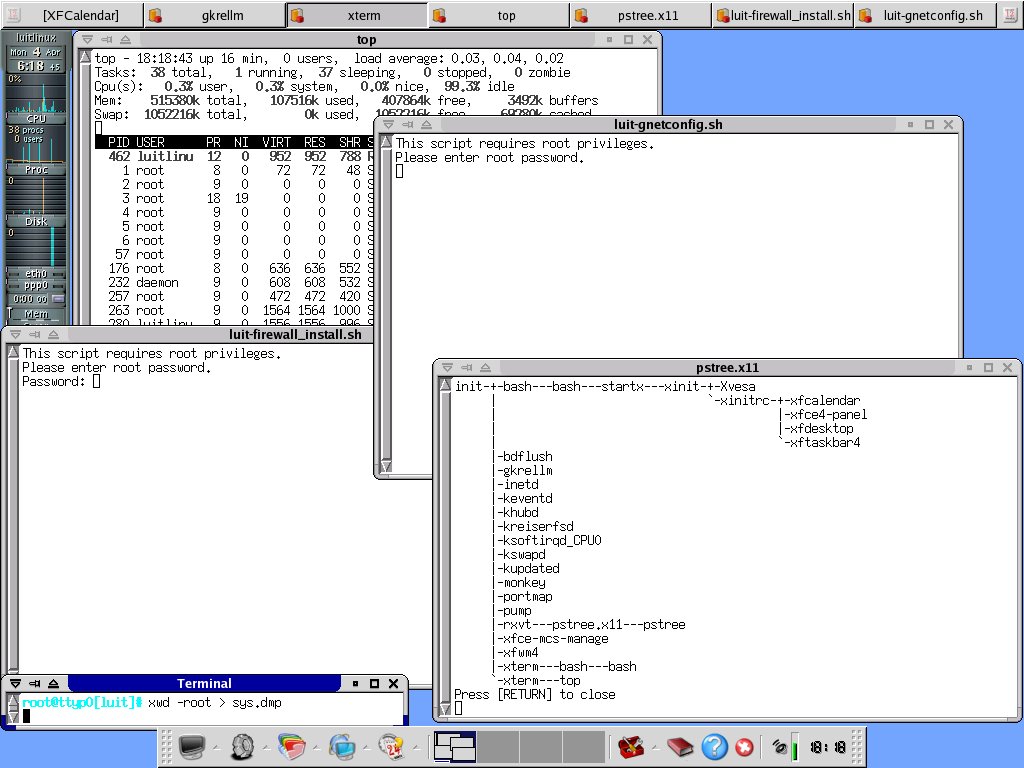Switch to top in the taskbar
The height and width of the screenshot is (768, 1024).
tap(499, 15)
